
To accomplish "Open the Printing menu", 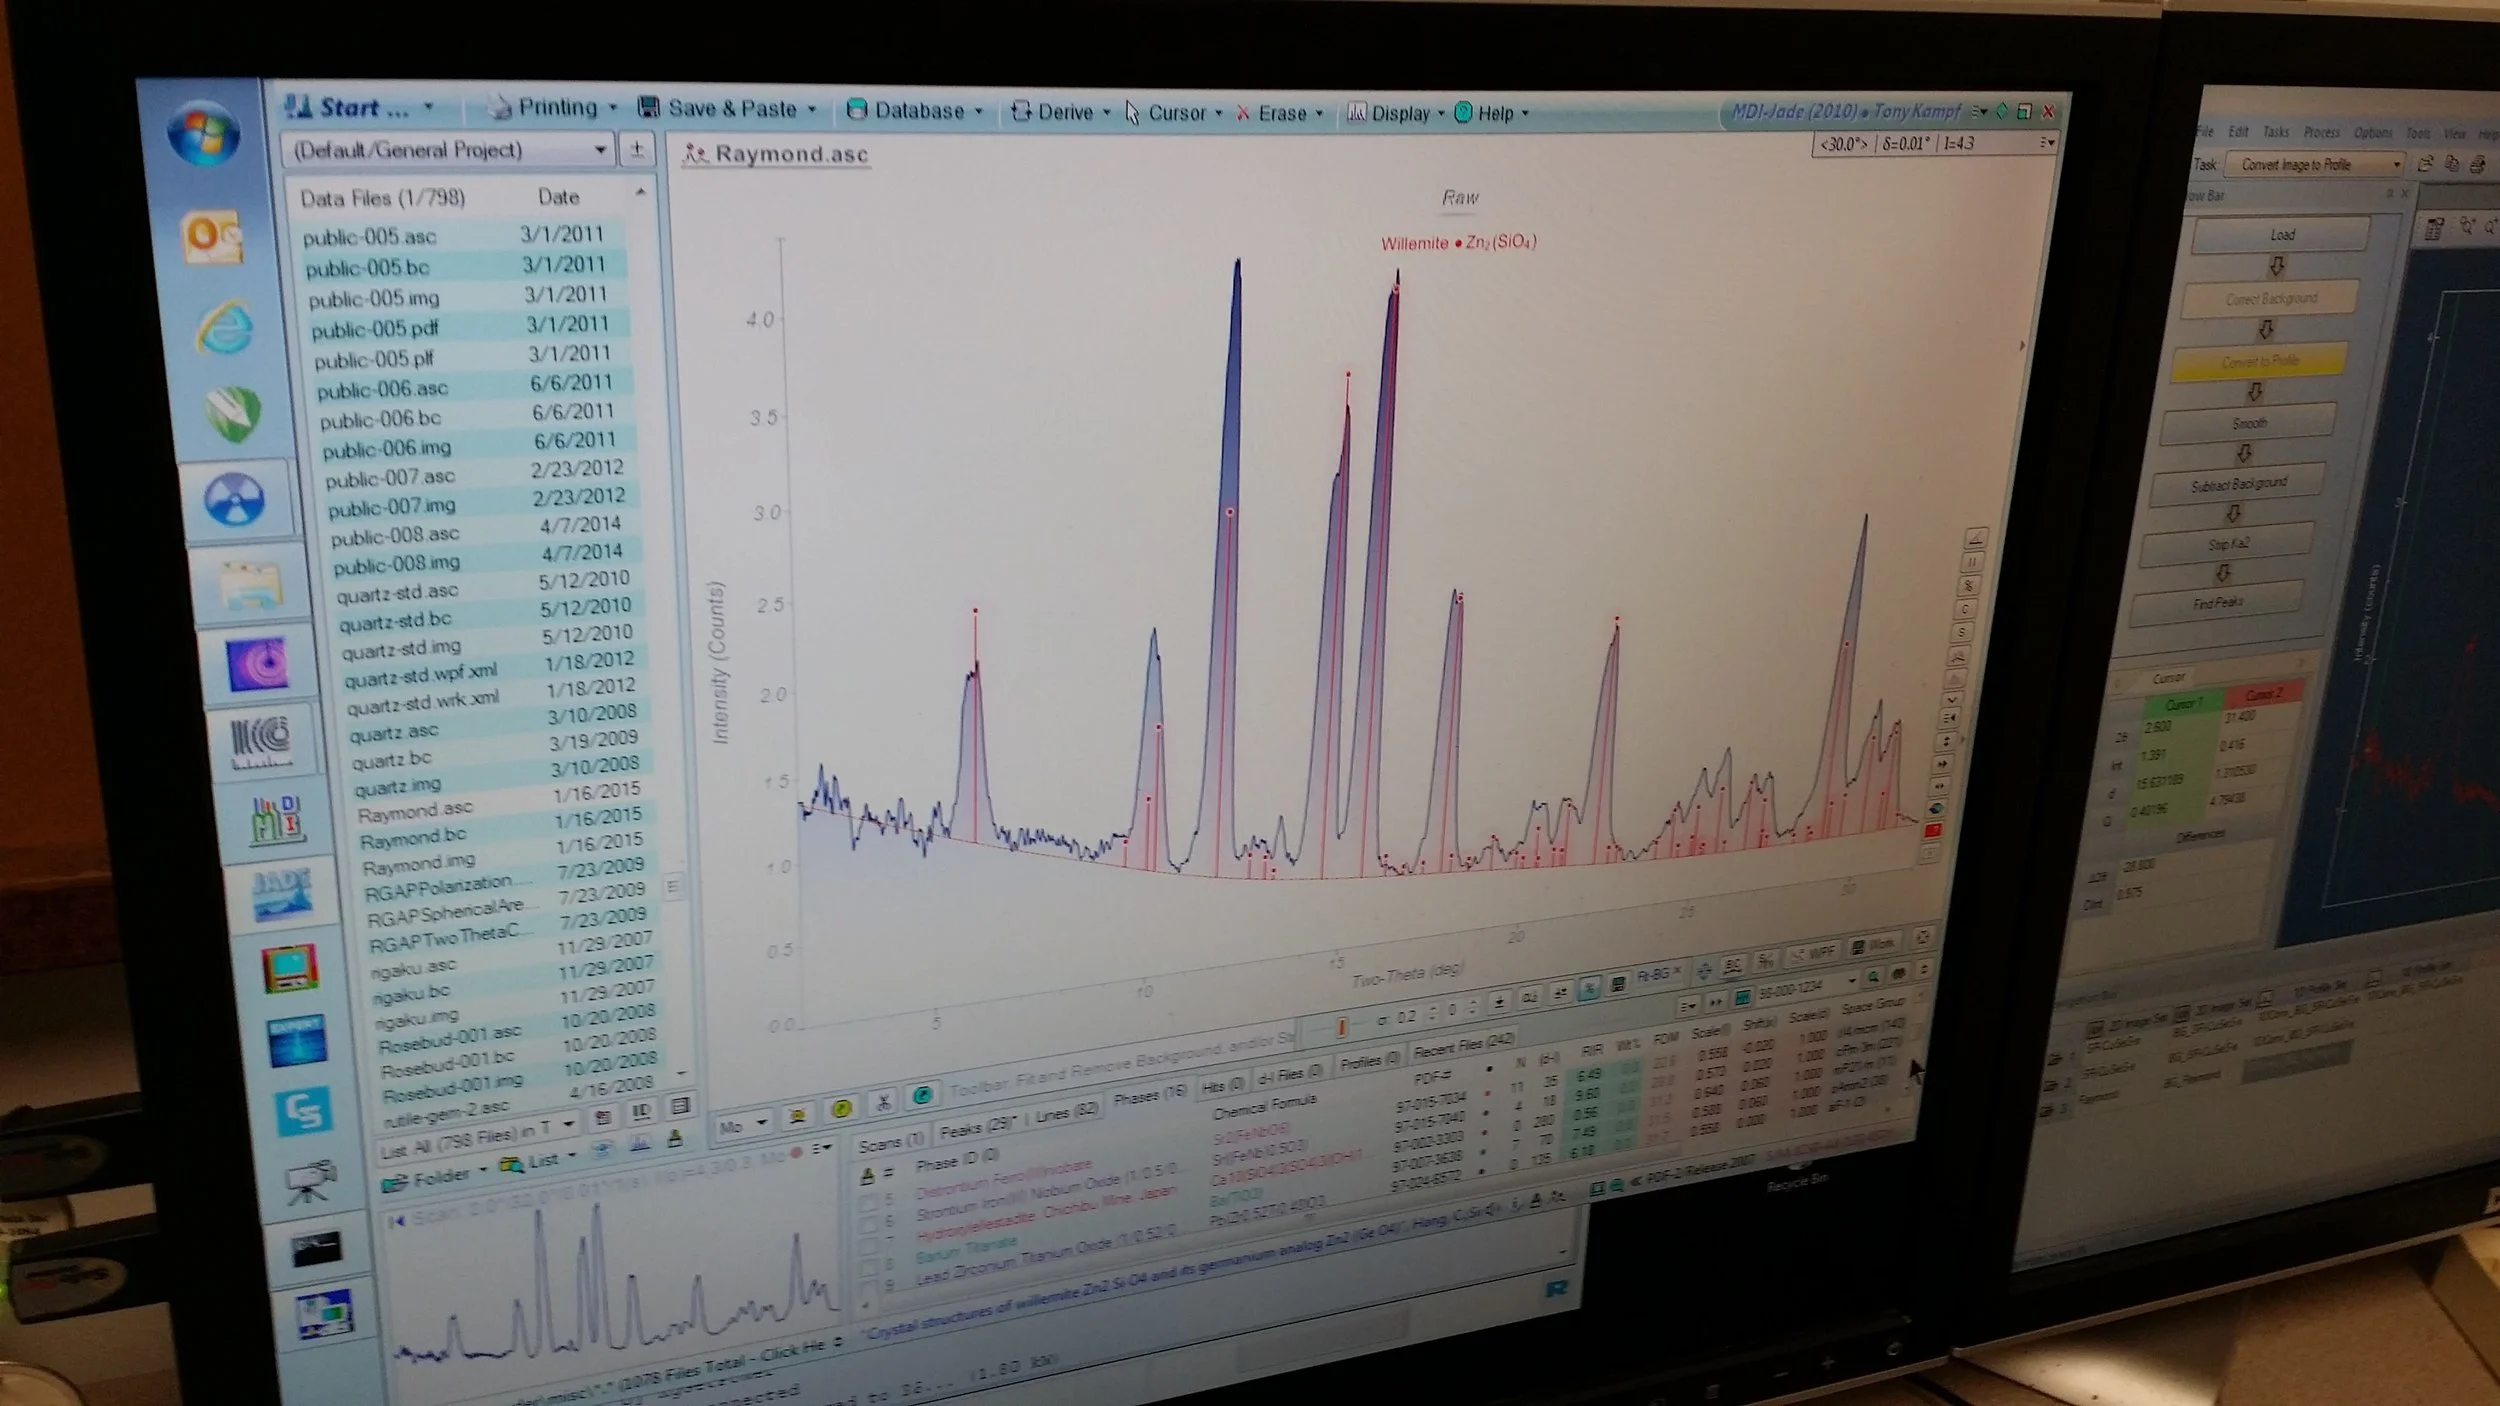I will [x=552, y=107].
